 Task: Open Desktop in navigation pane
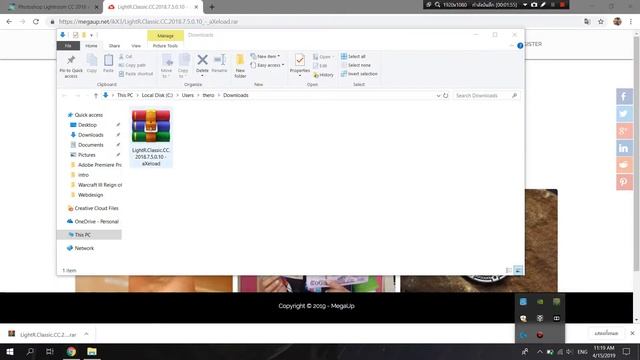87,125
